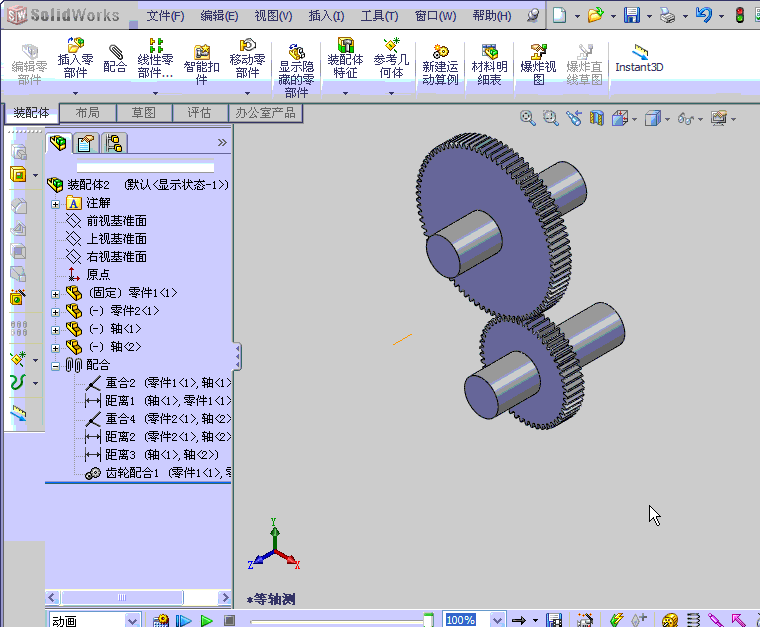Click Zoom to Fit magnifier icon
Screen dimensions: 760x627
tap(527, 118)
